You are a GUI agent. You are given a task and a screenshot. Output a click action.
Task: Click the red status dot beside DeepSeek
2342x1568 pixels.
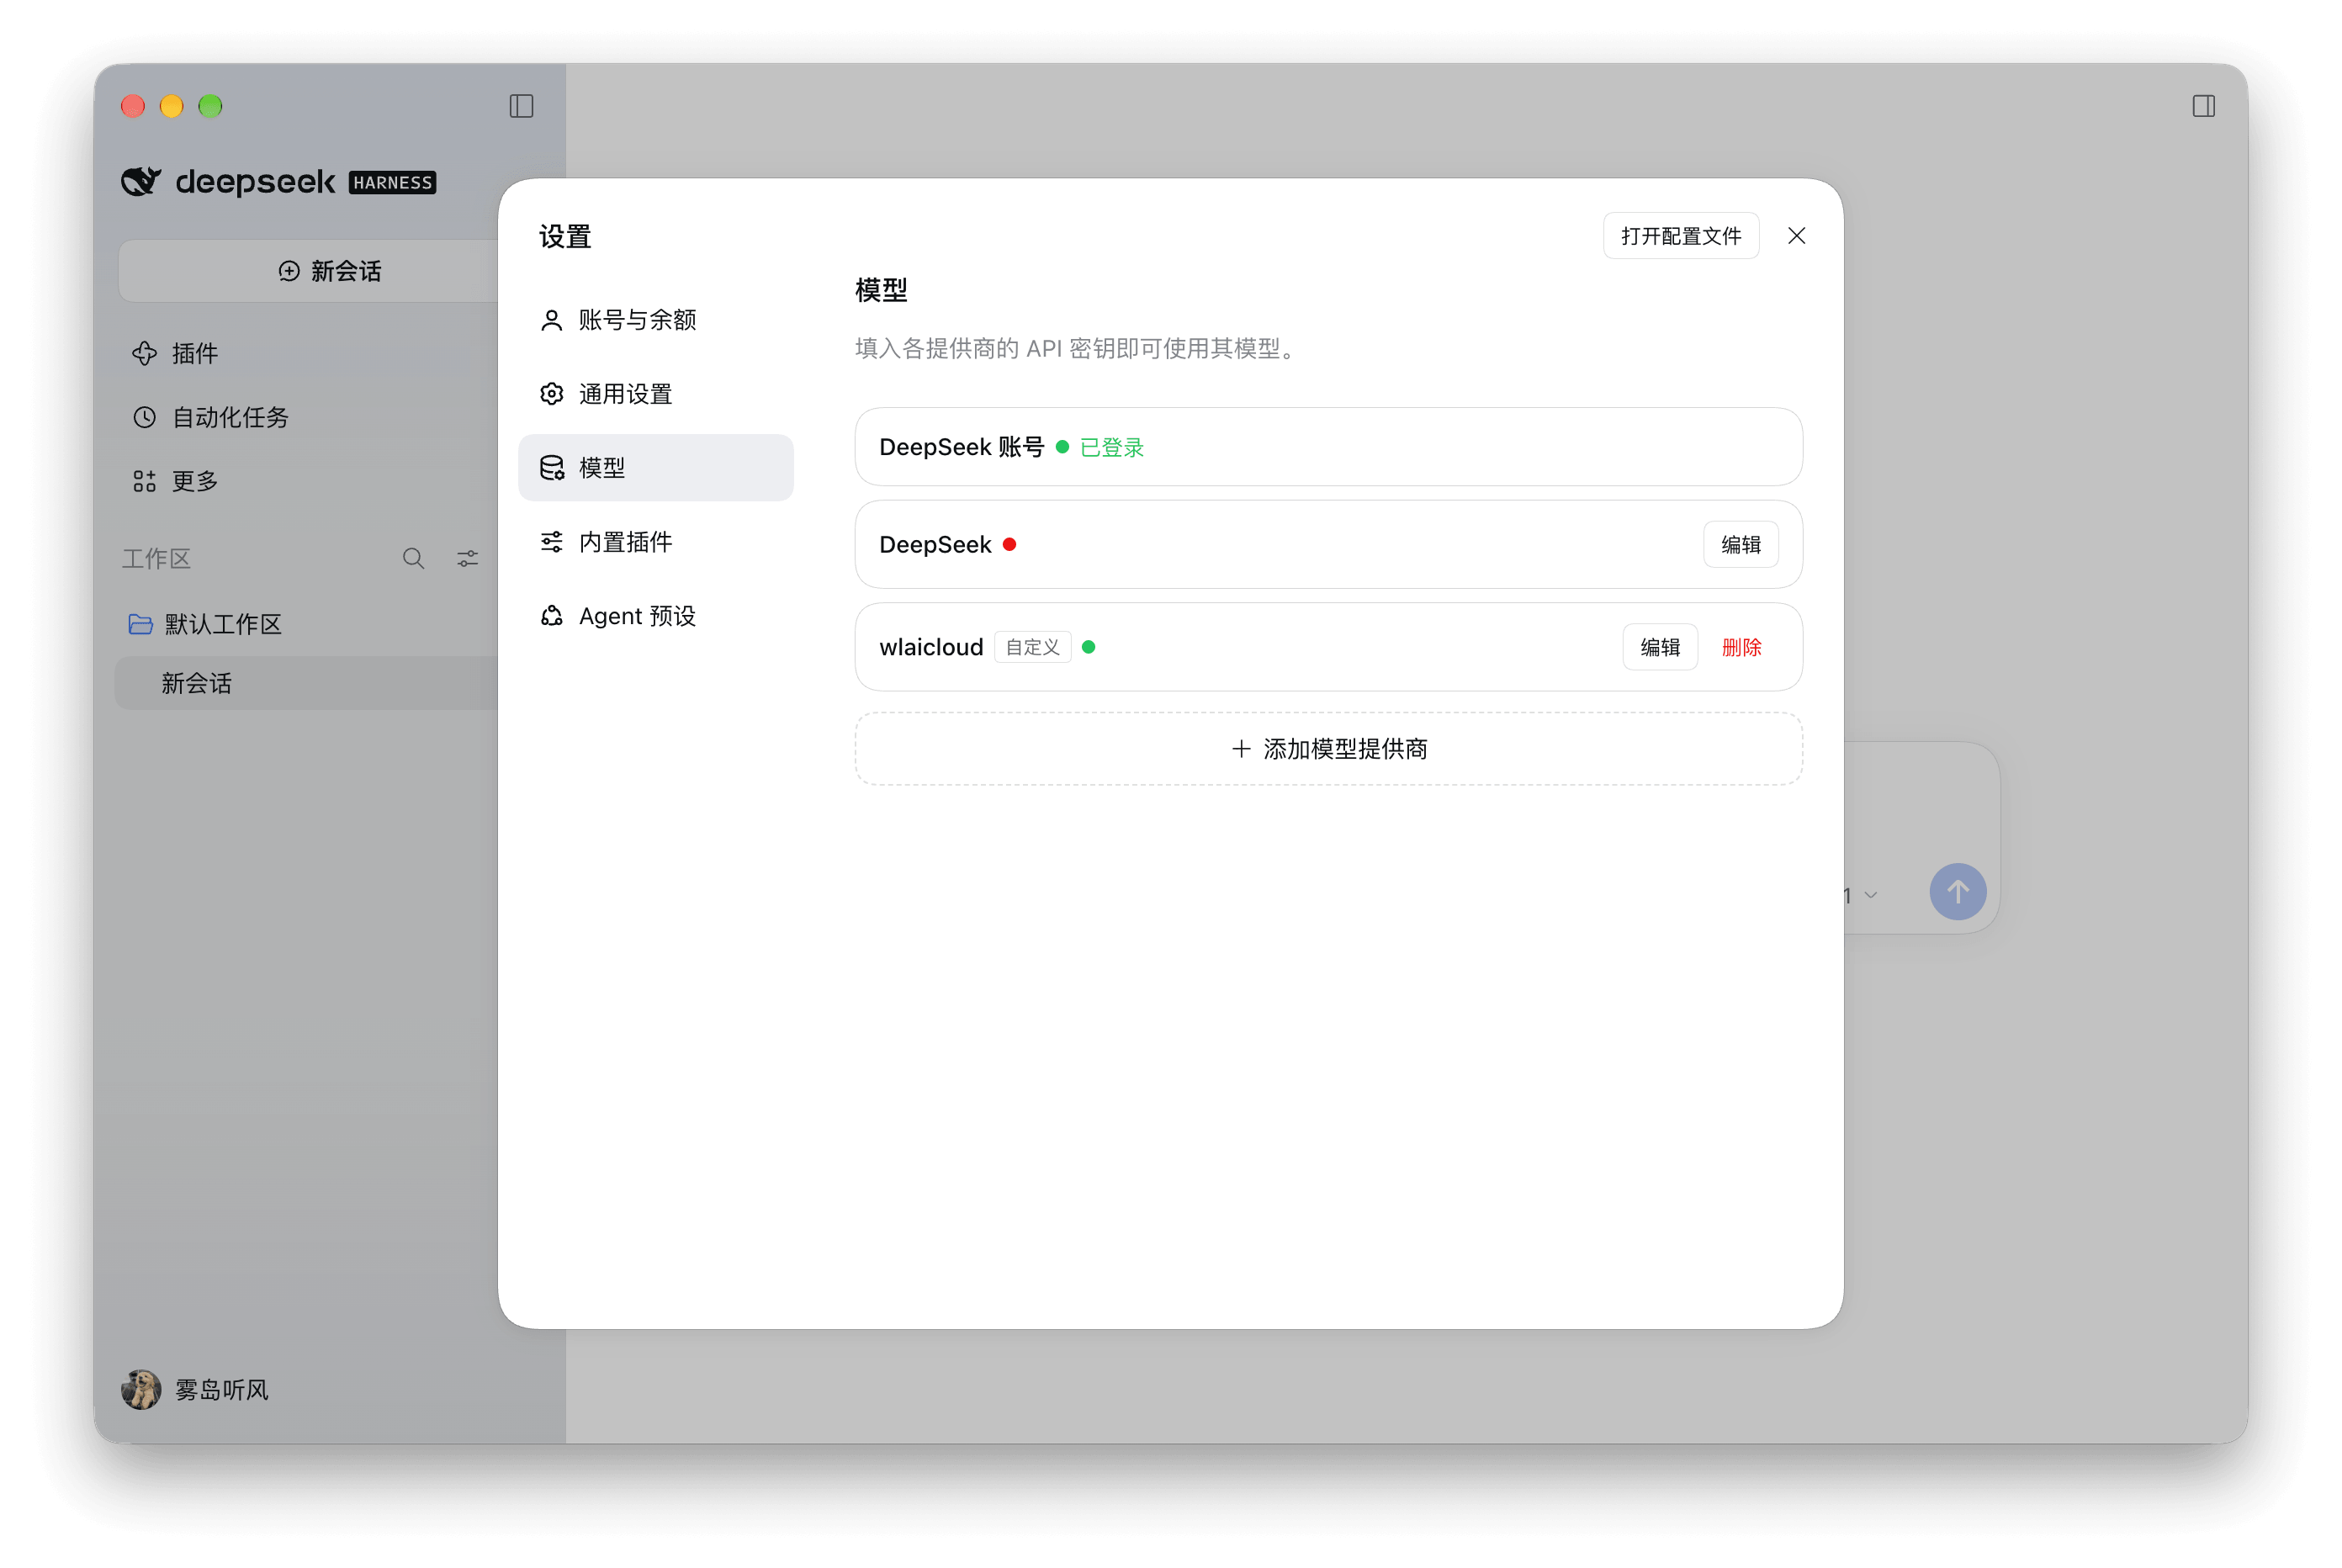(x=1009, y=544)
